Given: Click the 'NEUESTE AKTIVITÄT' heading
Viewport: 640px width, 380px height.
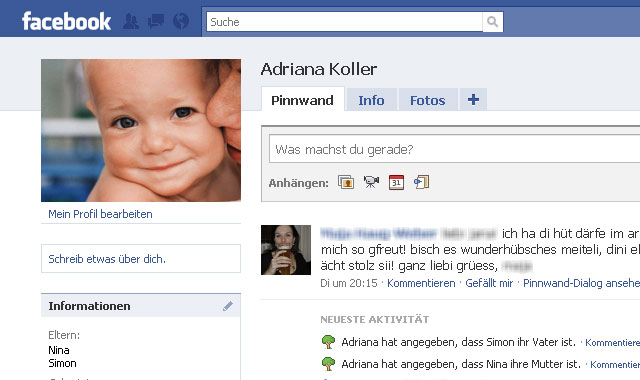Looking at the screenshot, I should coord(375,319).
